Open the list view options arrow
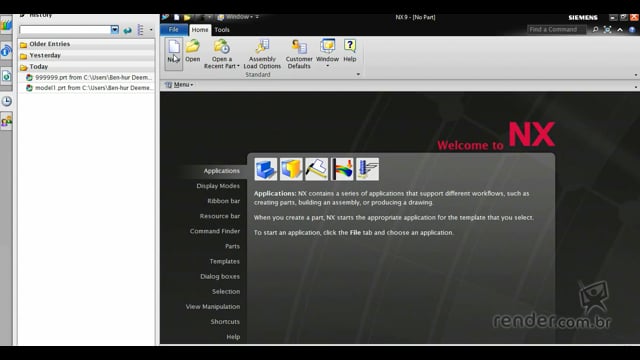 click(x=151, y=30)
